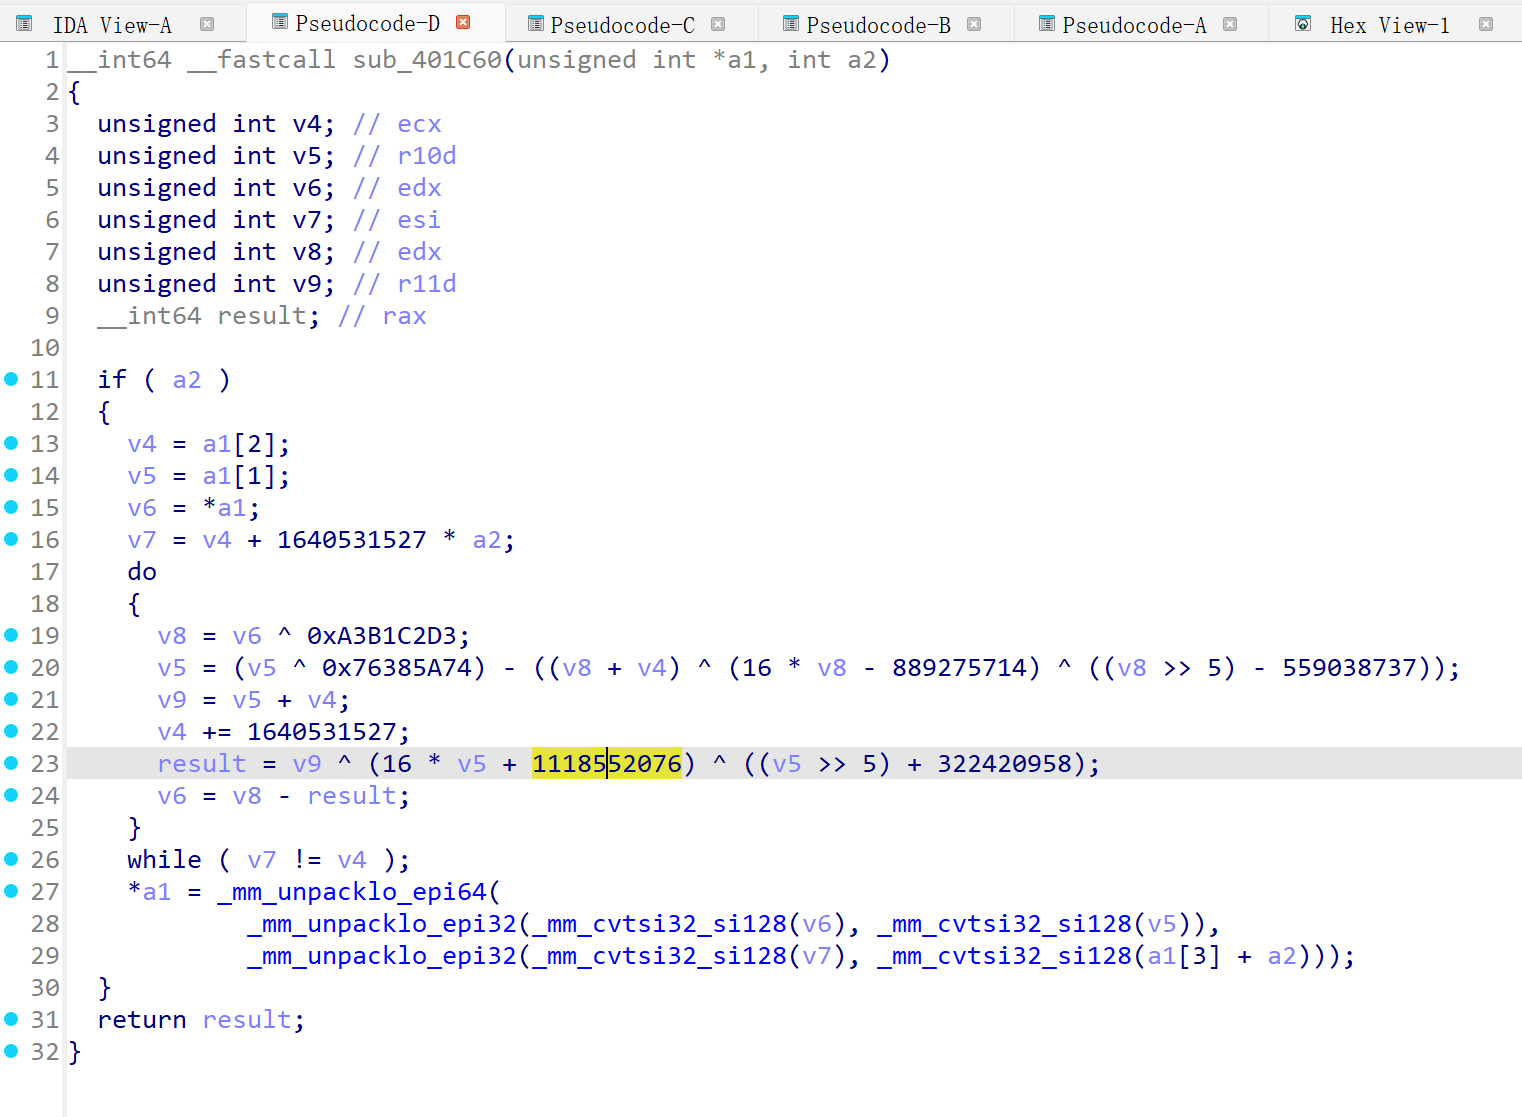Image resolution: width=1522 pixels, height=1117 pixels.
Task: Select the _mm_unpacklo_epi64 call on line 27
Action: (x=352, y=892)
